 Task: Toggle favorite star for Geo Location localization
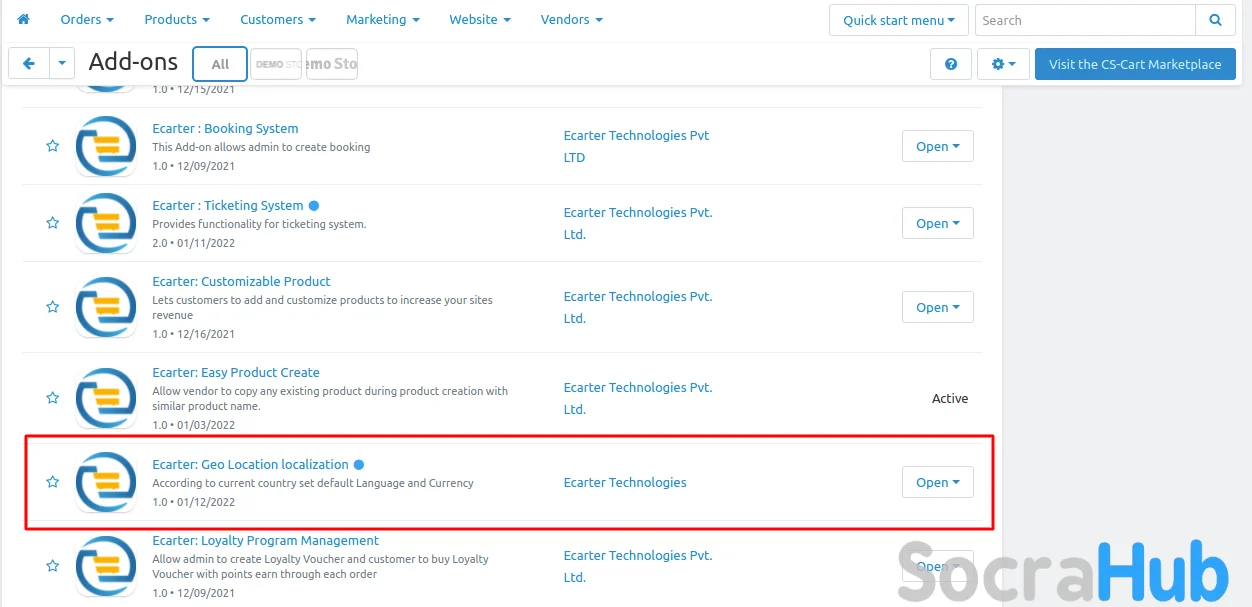[53, 482]
